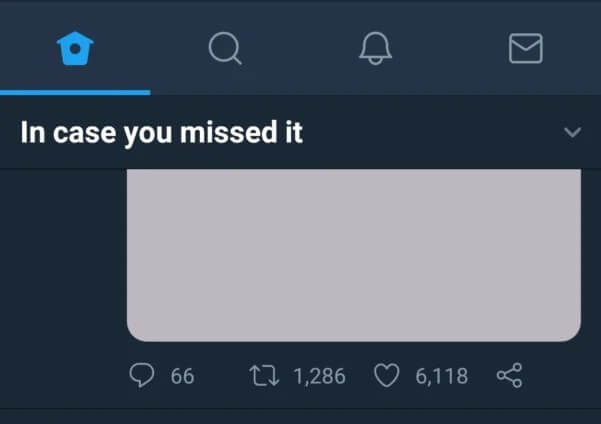Tap the reply speech bubble icon

pyautogui.click(x=142, y=375)
